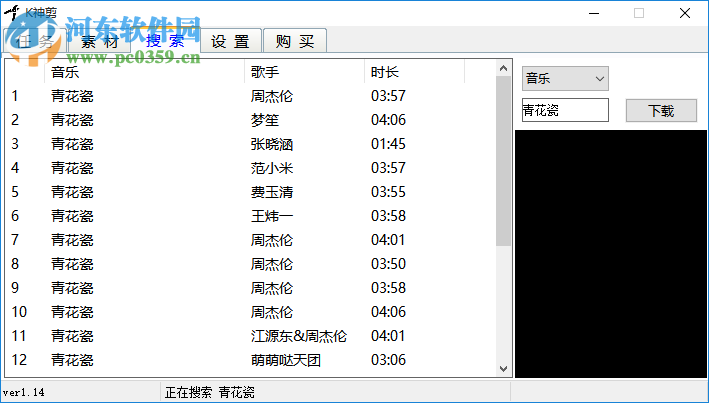The width and height of the screenshot is (709, 403).
Task: Open the 购买 tab
Action: 295,42
